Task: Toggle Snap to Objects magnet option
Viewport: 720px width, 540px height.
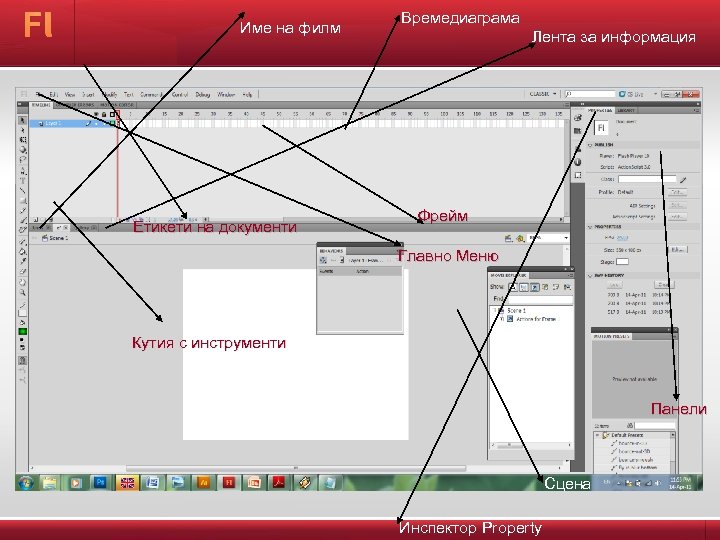Action: tap(22, 360)
